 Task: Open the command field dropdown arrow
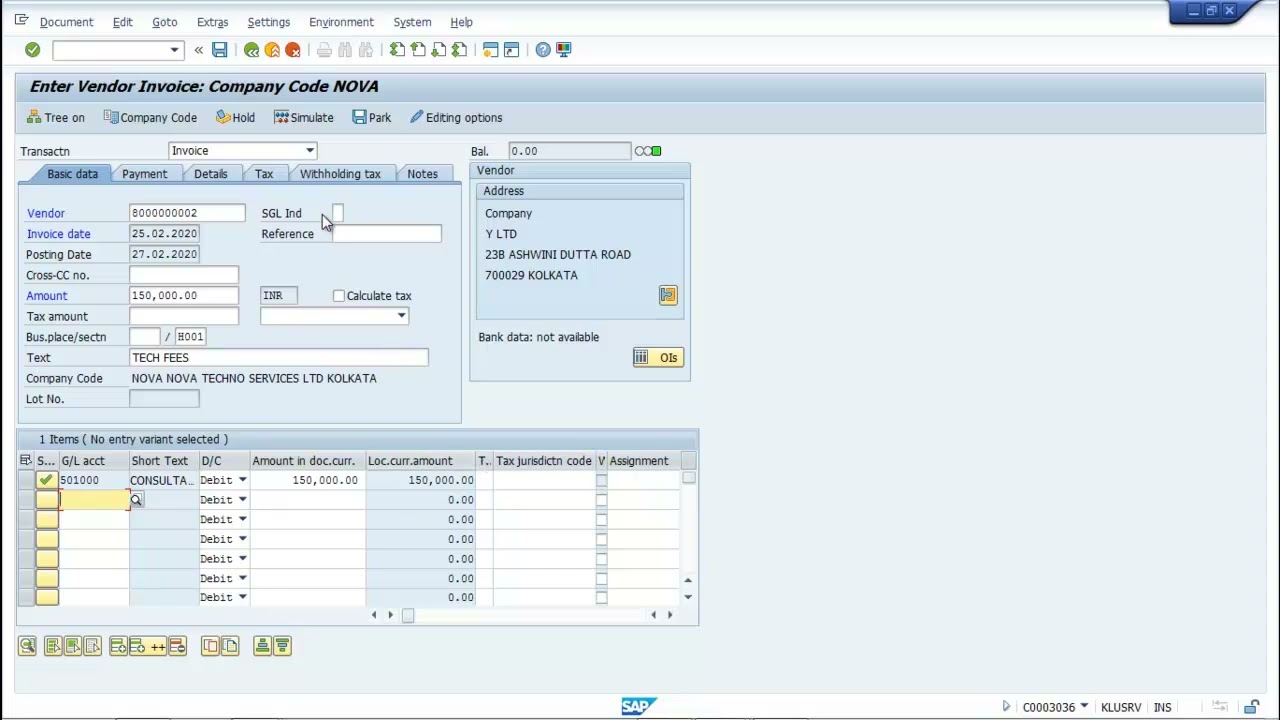coord(174,50)
